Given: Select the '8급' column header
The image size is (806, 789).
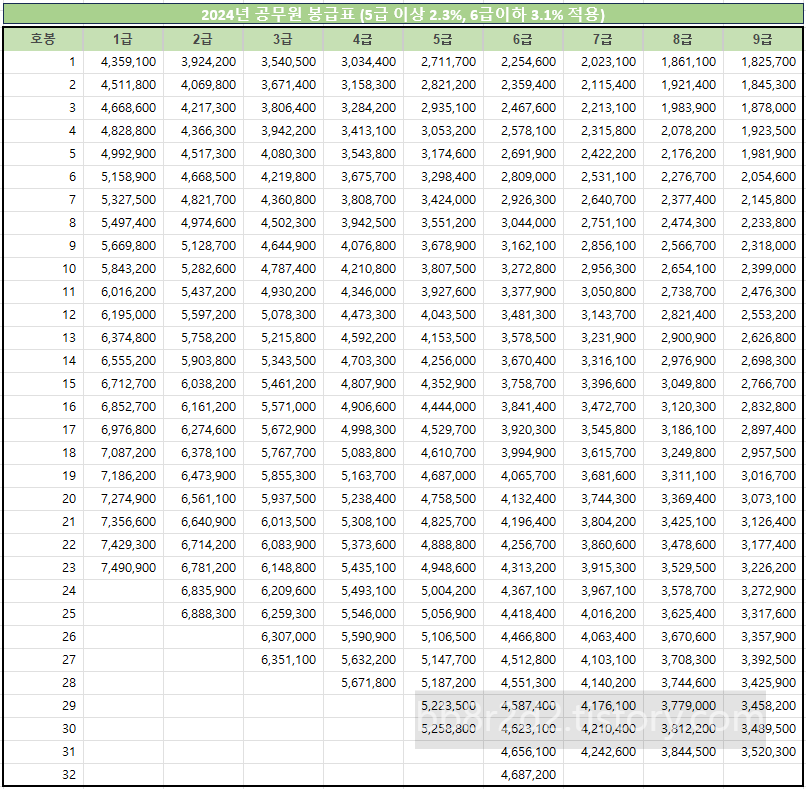Looking at the screenshot, I should [x=683, y=39].
